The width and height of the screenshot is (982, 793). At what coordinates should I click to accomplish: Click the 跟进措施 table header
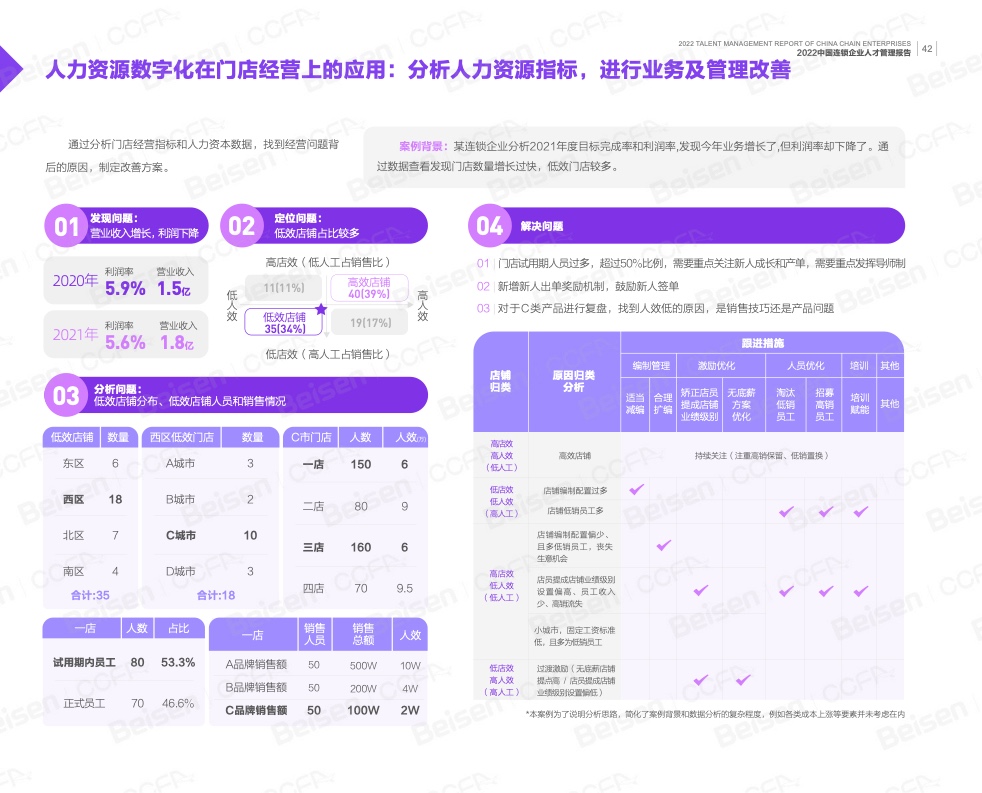(762, 343)
